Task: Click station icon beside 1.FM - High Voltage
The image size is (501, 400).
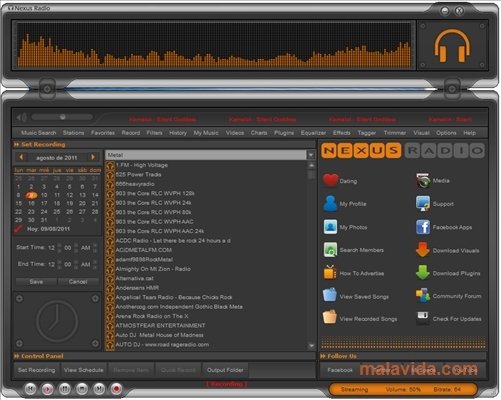Action: (110, 166)
